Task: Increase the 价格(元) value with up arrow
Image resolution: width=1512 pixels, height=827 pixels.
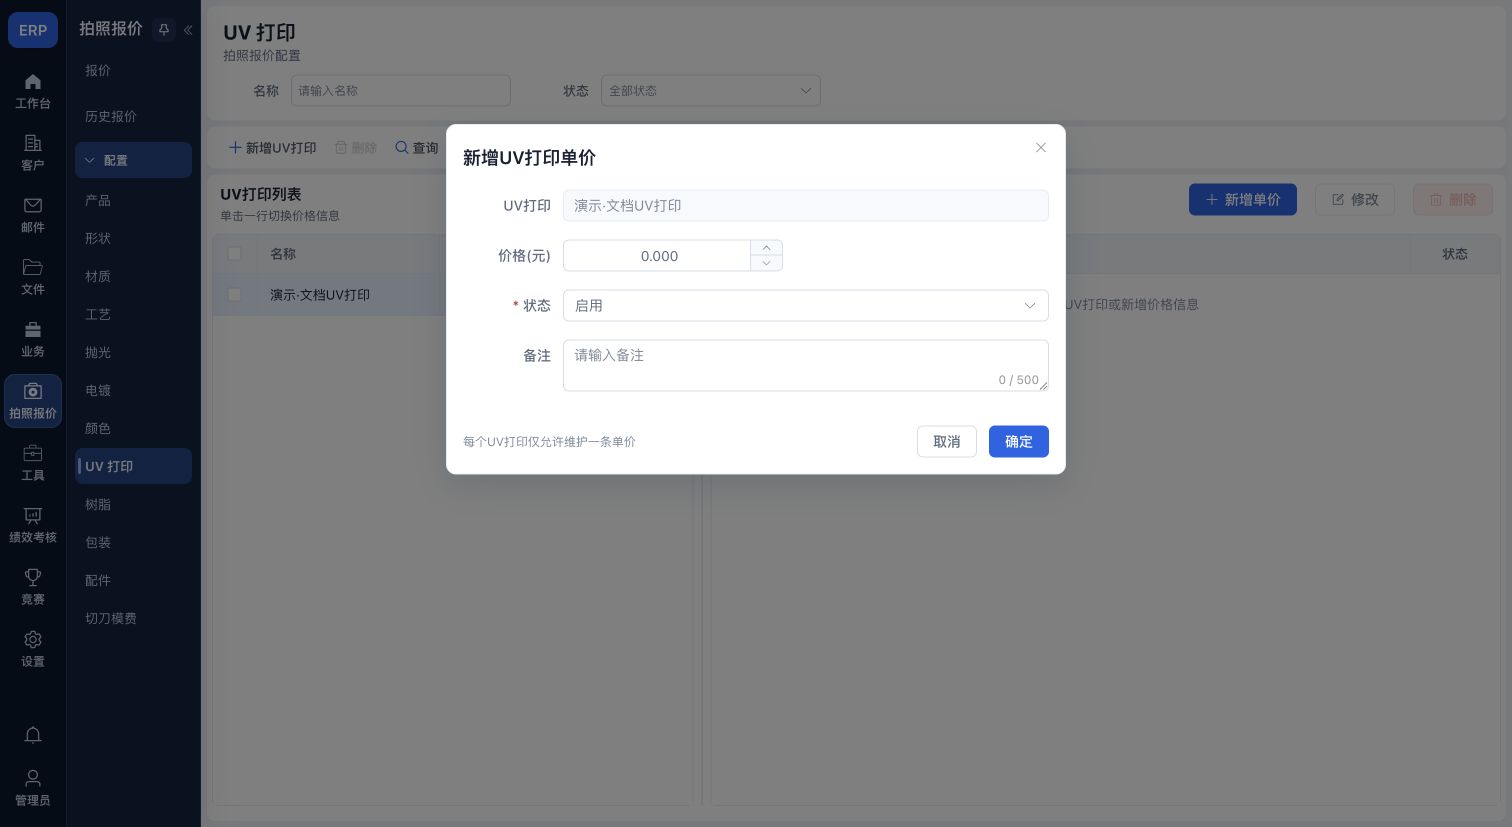Action: 766,248
